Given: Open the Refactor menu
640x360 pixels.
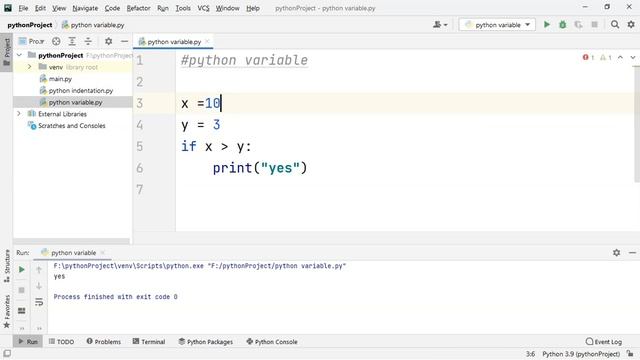Looking at the screenshot, I should (138, 8).
